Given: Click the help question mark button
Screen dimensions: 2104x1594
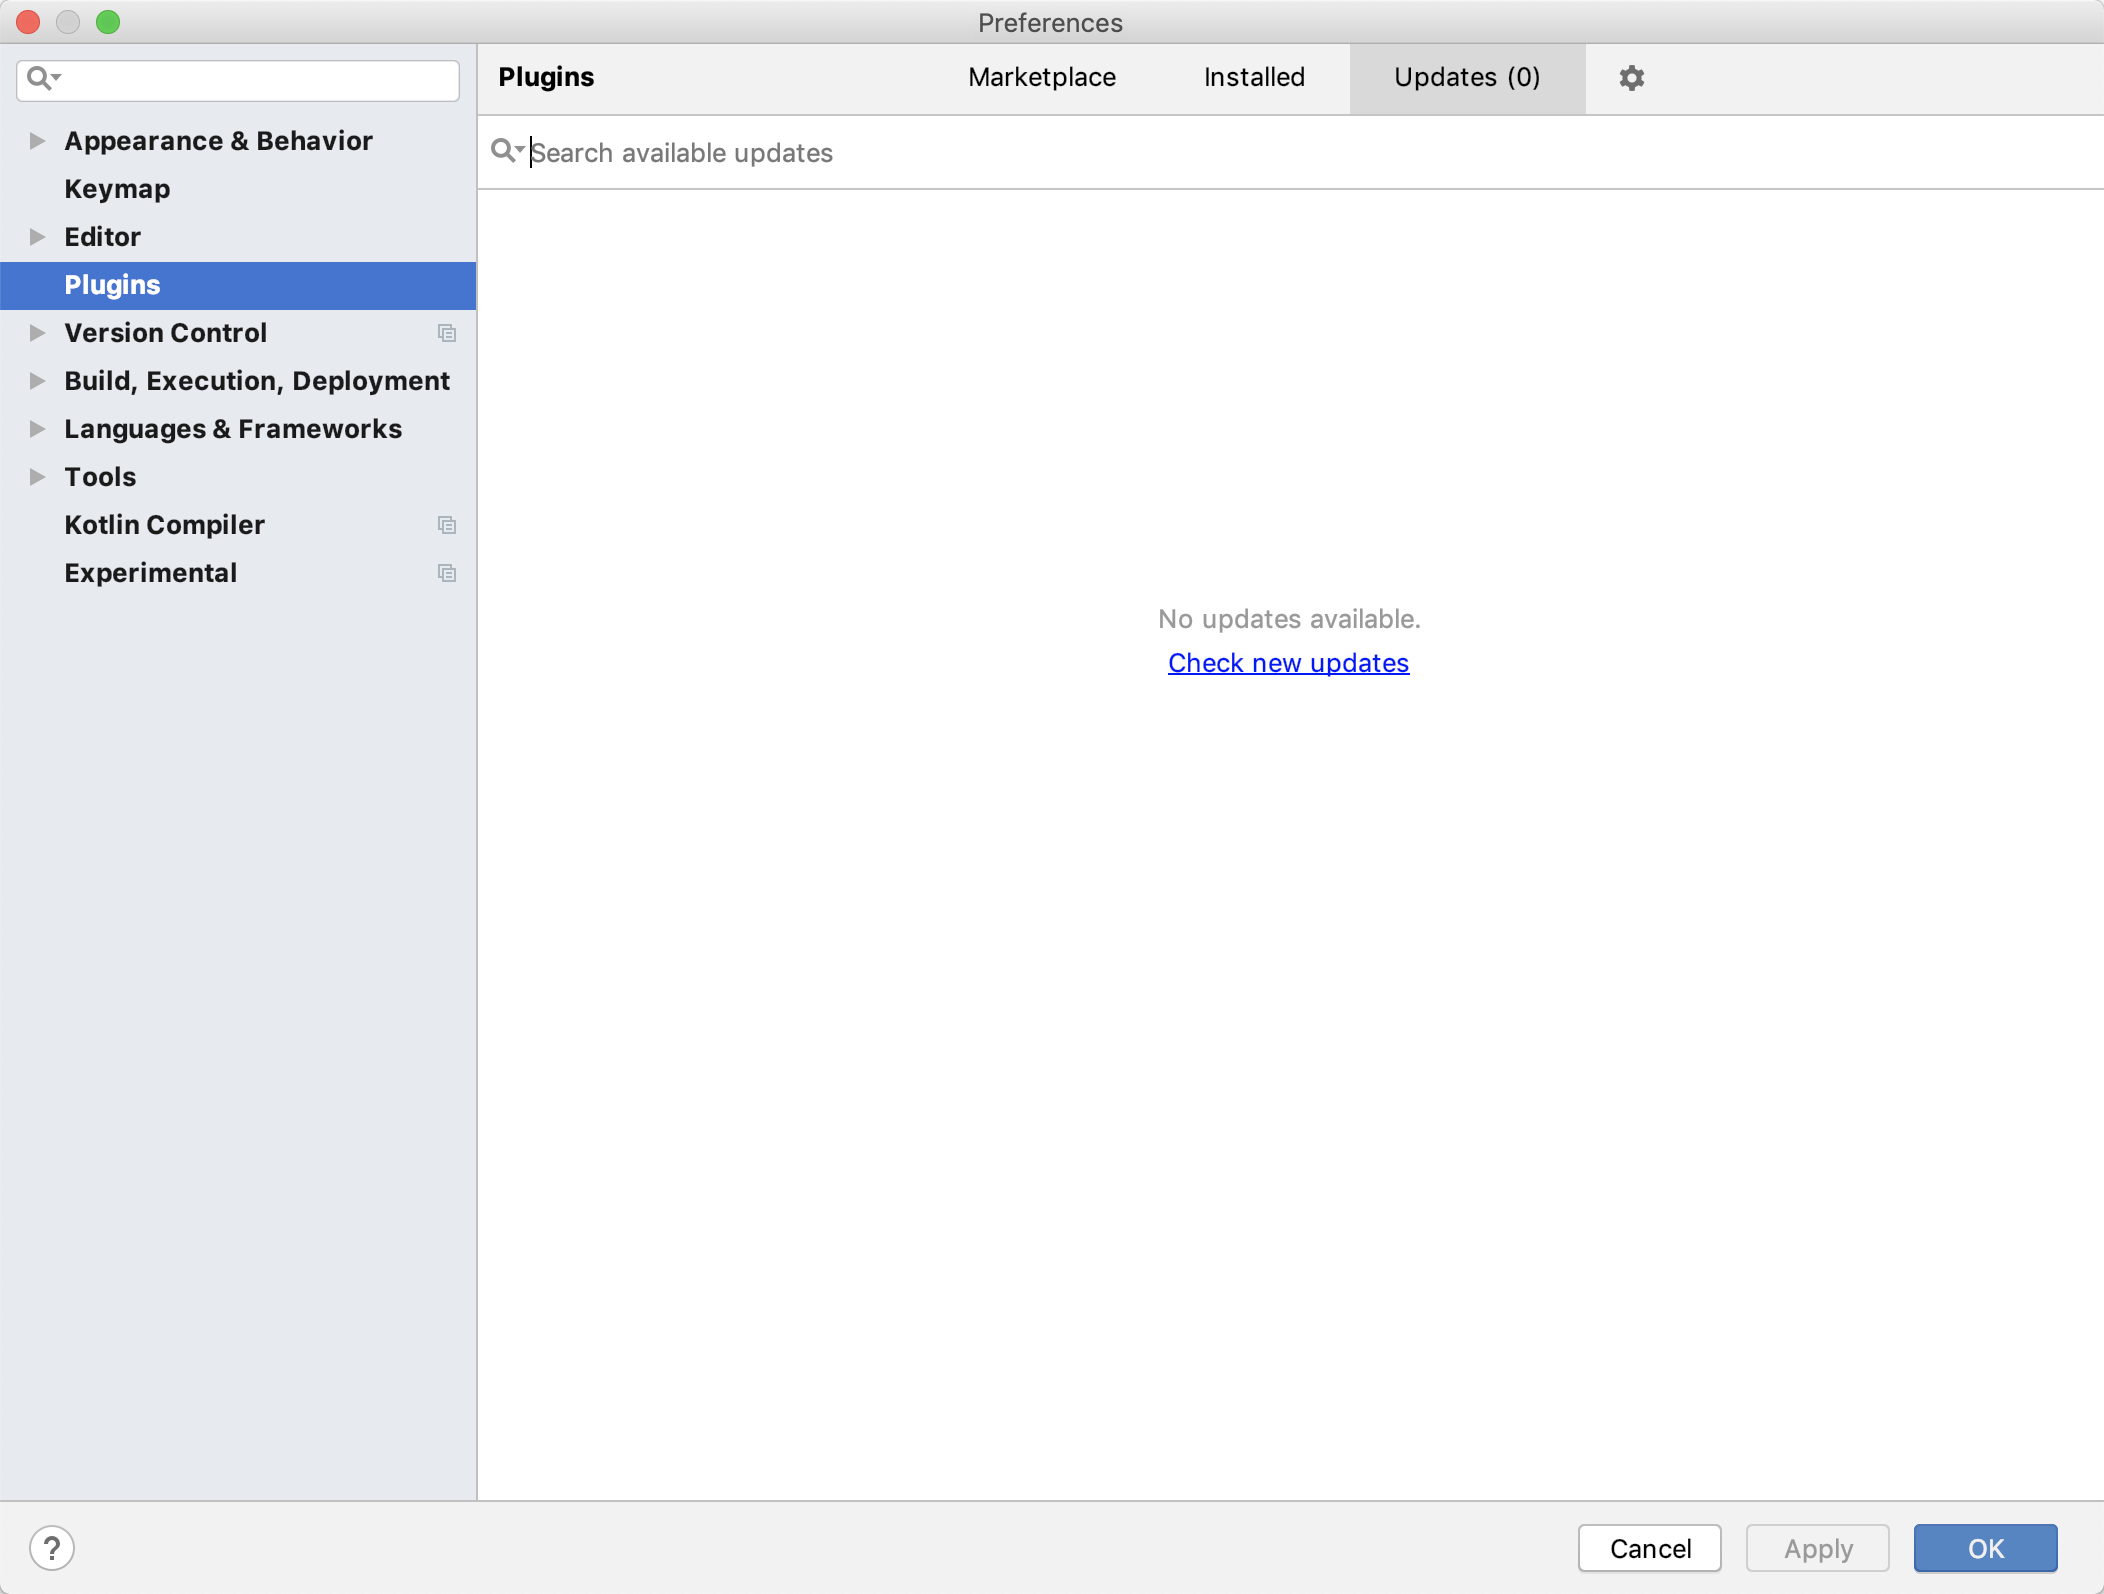Looking at the screenshot, I should pyautogui.click(x=52, y=1548).
